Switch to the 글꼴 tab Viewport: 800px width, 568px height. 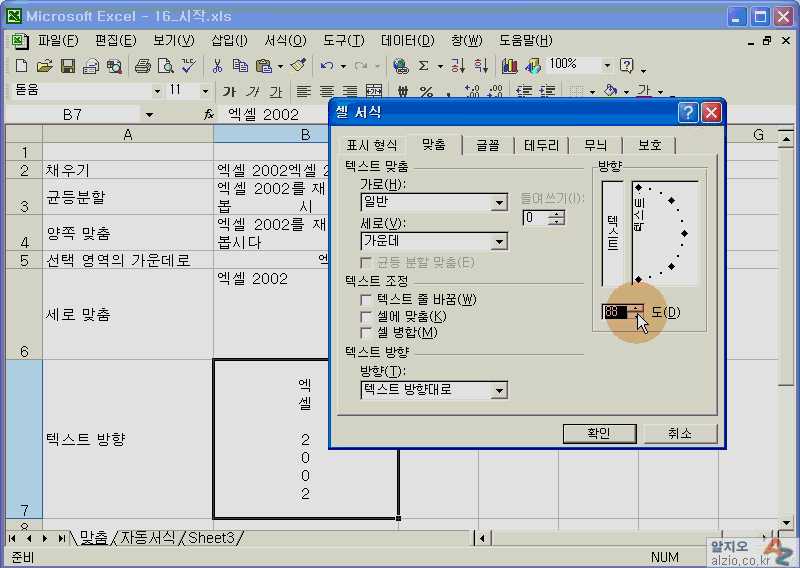click(488, 145)
